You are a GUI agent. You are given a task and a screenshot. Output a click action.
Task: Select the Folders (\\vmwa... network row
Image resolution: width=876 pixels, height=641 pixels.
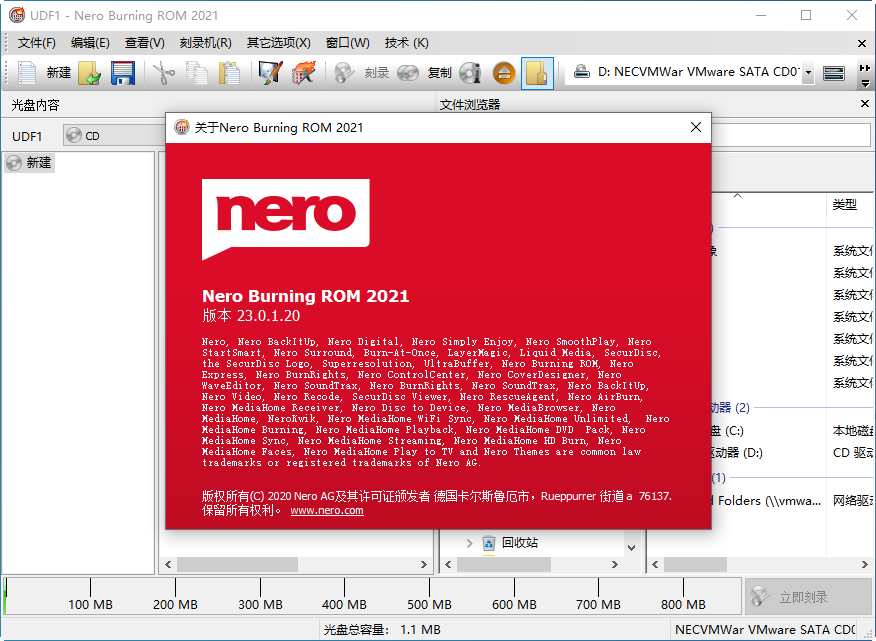pos(792,501)
